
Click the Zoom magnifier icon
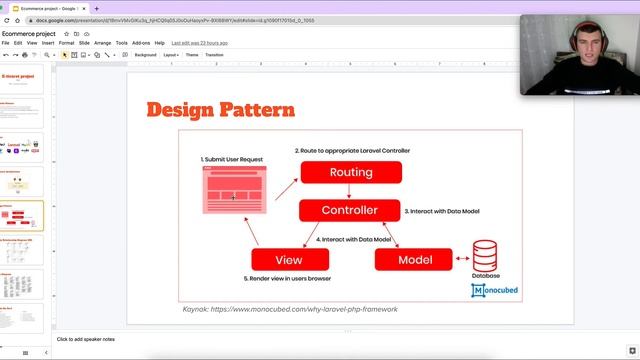(x=47, y=55)
